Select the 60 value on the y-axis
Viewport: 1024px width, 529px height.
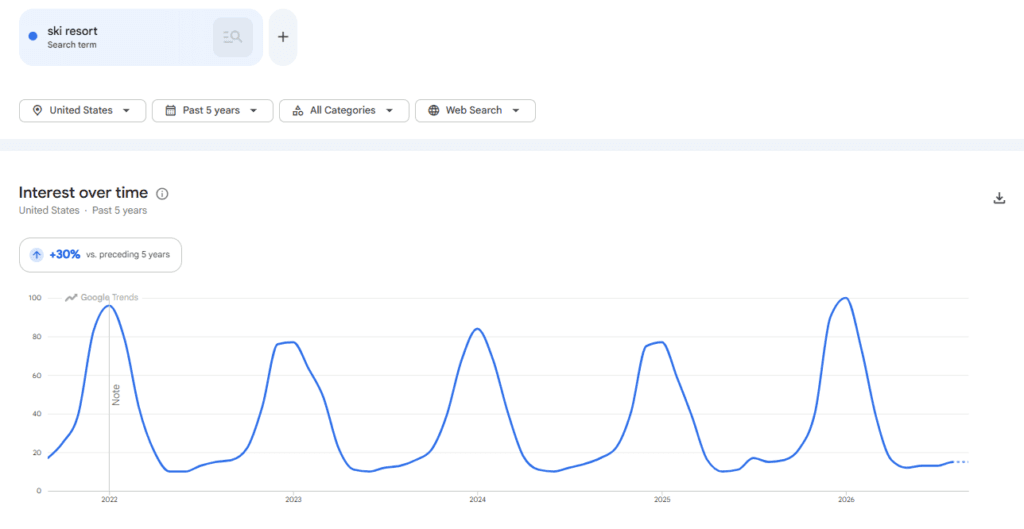click(37, 376)
